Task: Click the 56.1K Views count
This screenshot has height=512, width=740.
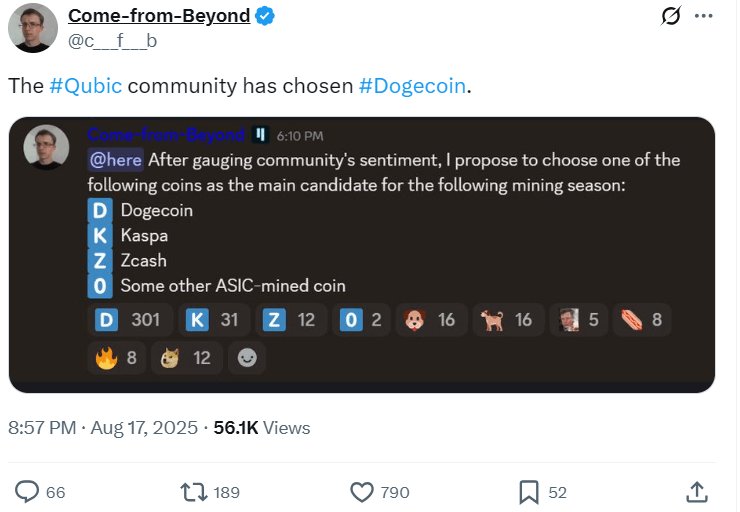Action: pyautogui.click(x=261, y=428)
